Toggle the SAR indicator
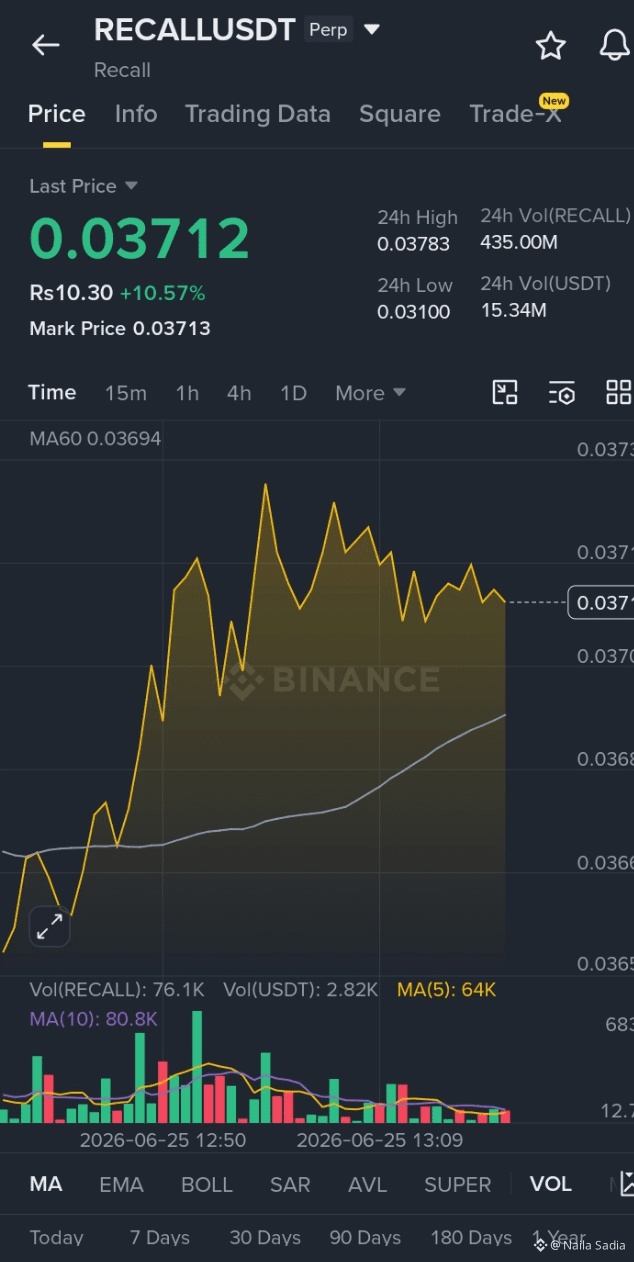The height and width of the screenshot is (1262, 634). [290, 1185]
